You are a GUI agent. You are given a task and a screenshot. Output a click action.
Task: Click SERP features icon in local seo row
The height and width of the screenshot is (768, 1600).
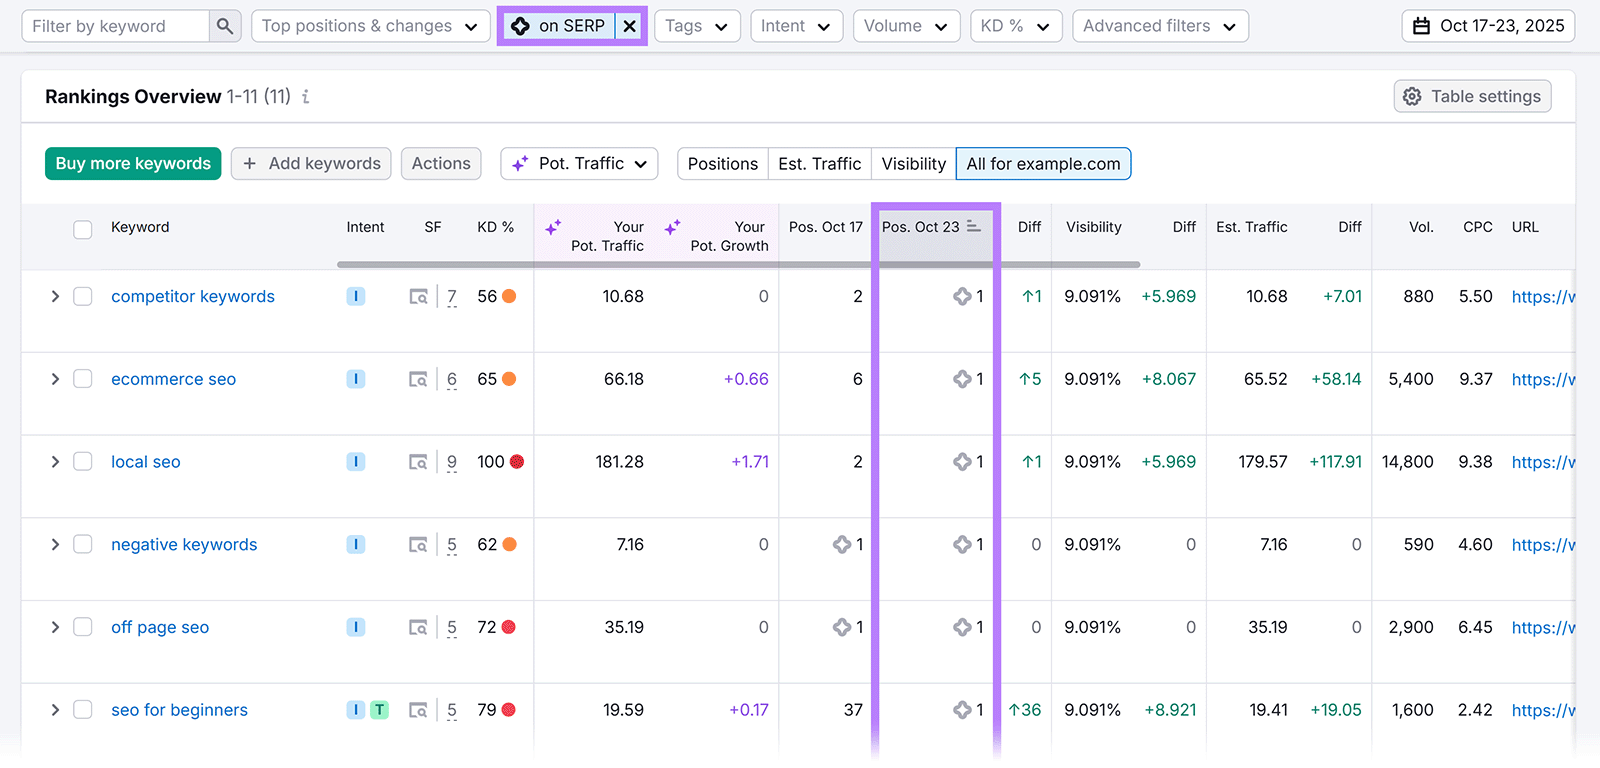(419, 462)
